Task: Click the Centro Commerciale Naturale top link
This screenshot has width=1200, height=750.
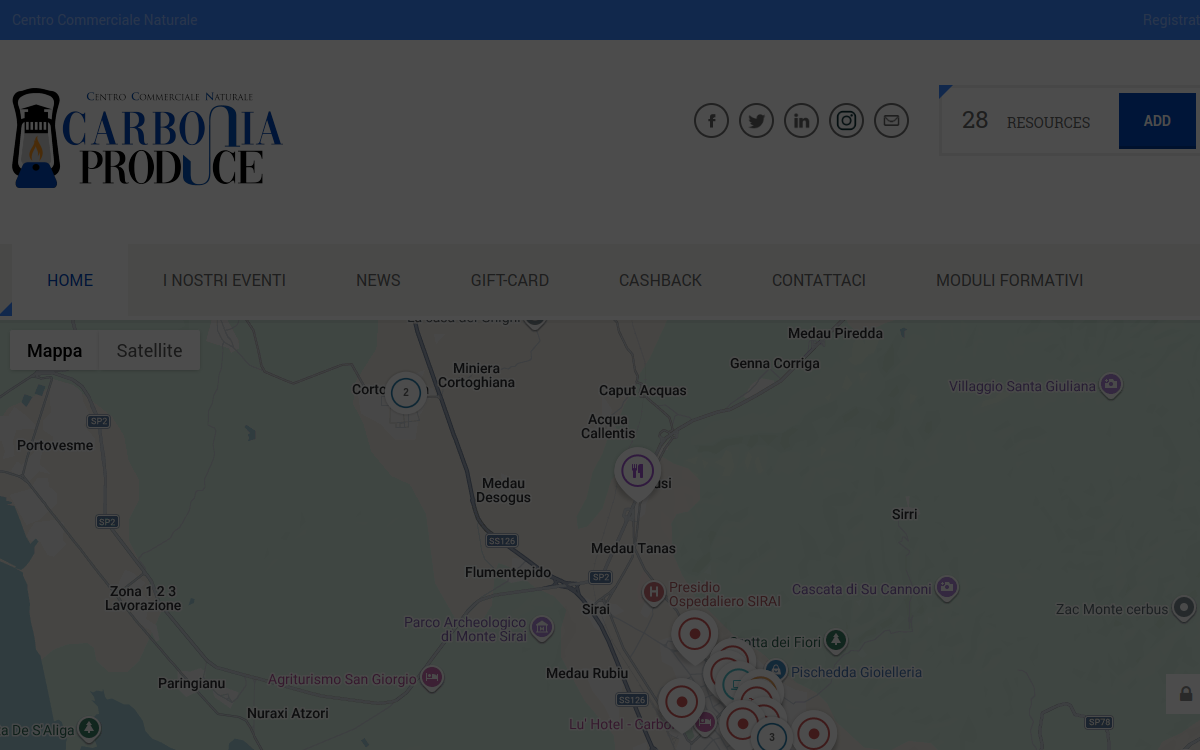Action: (x=105, y=20)
